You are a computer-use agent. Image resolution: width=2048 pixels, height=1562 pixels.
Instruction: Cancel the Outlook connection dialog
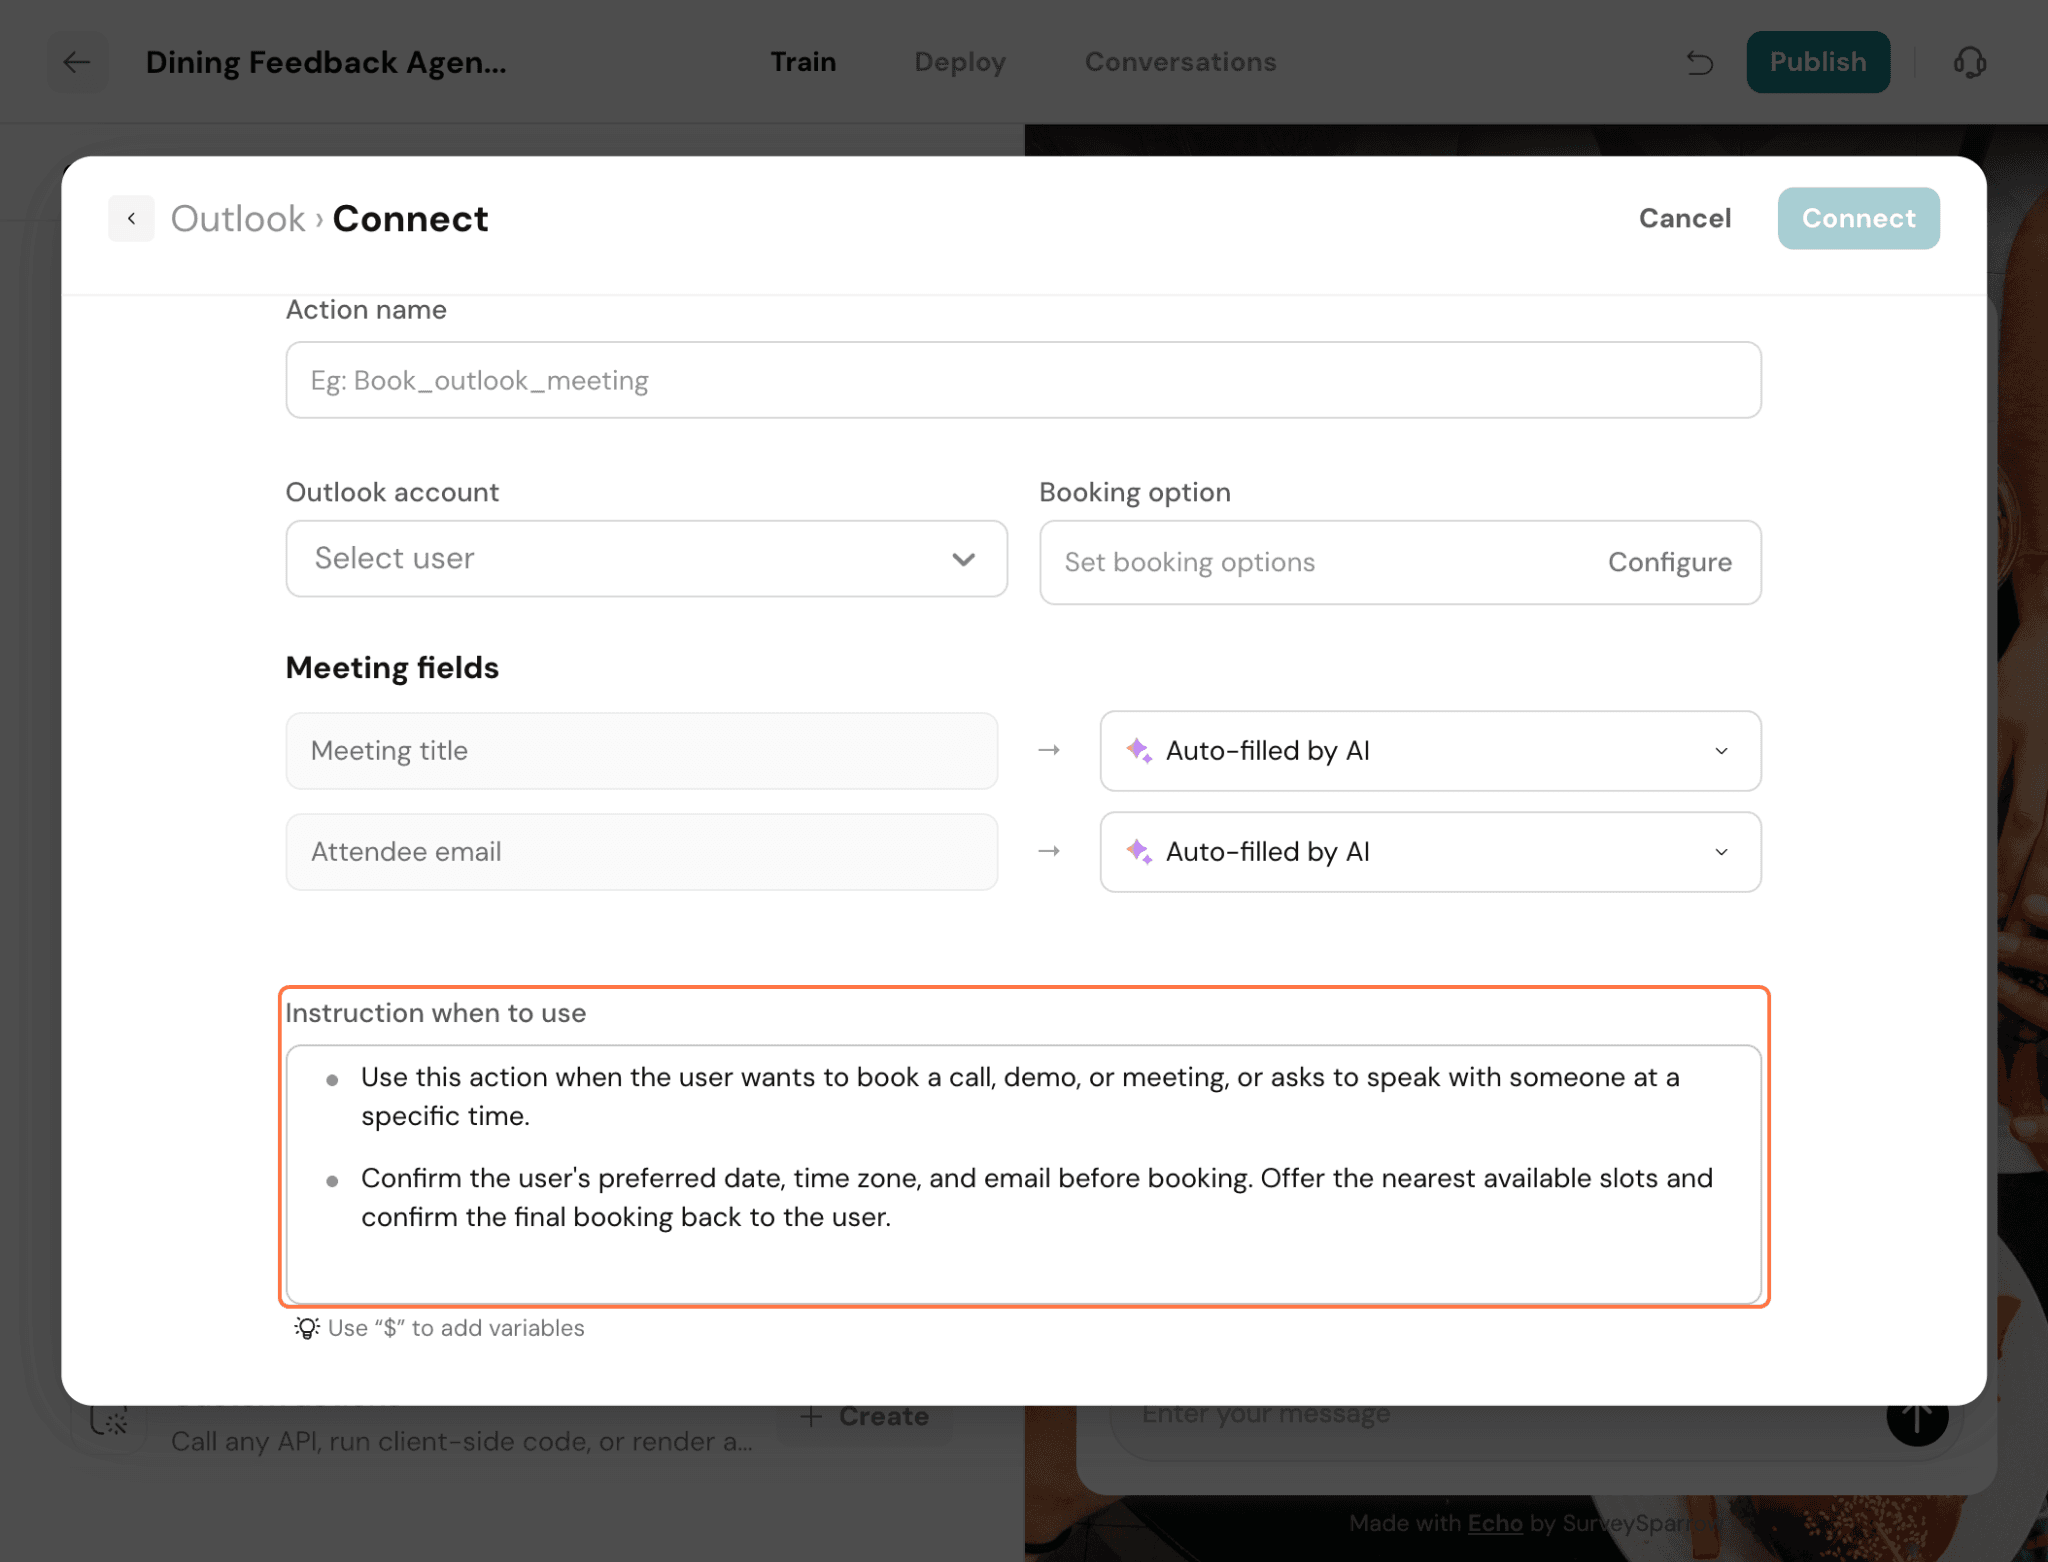[1684, 218]
